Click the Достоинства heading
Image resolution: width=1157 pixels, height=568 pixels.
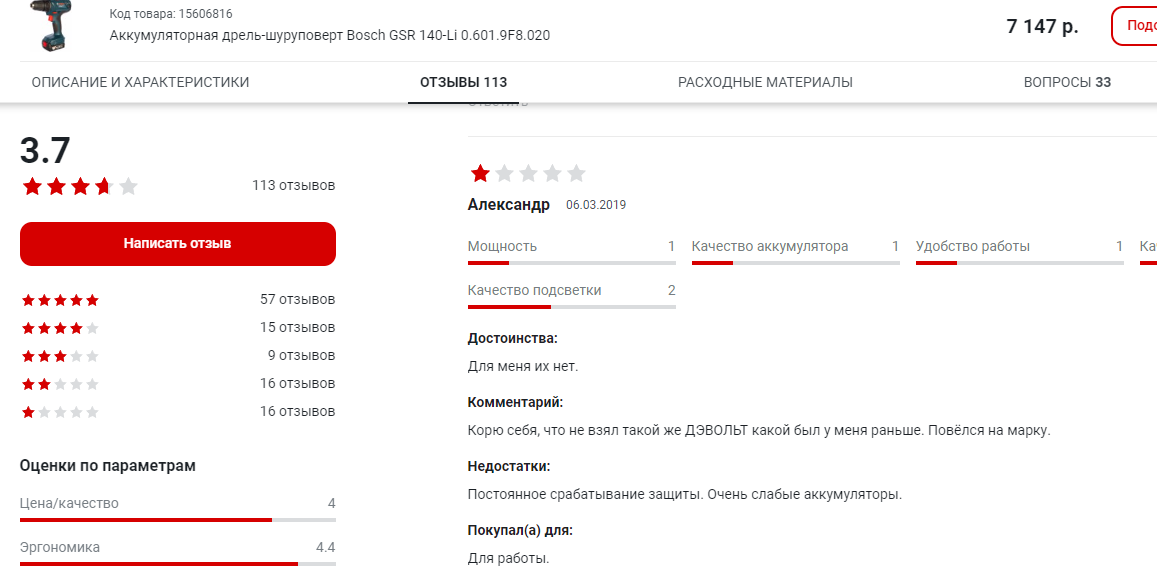point(512,339)
